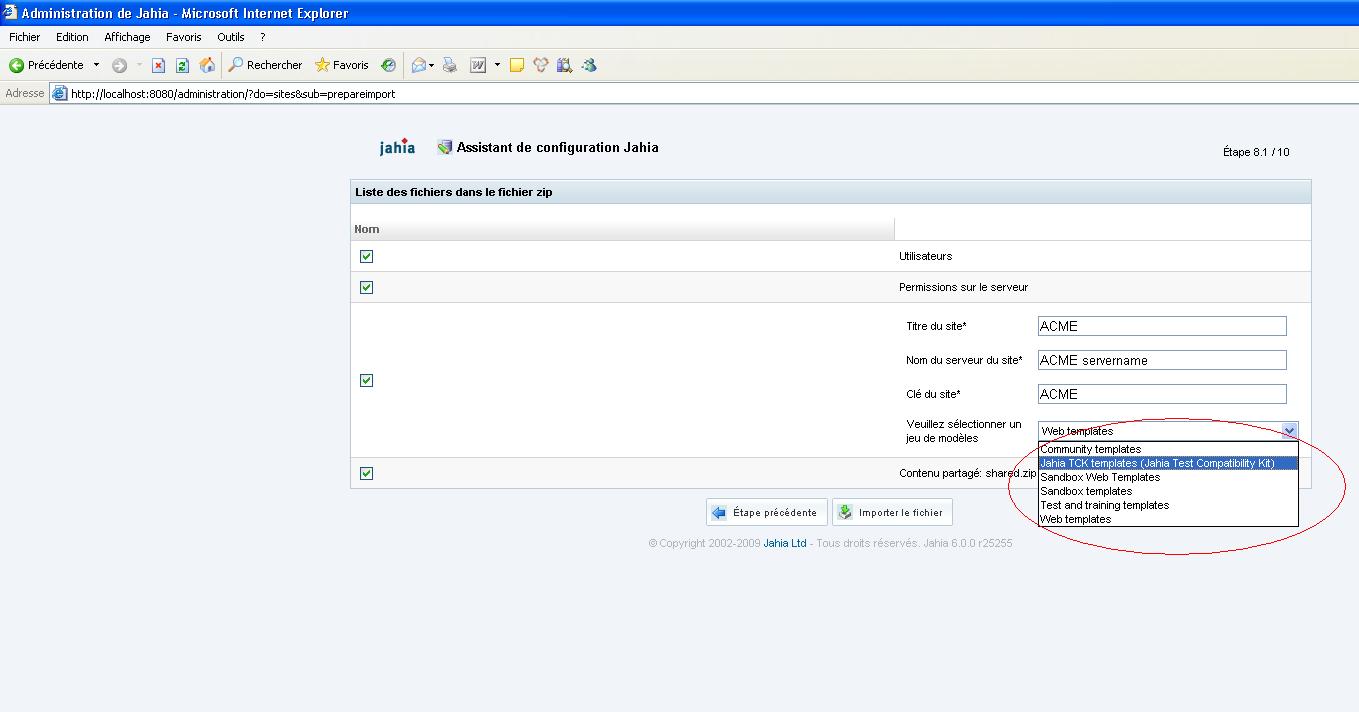Click the Titre du site input field

tap(1162, 326)
